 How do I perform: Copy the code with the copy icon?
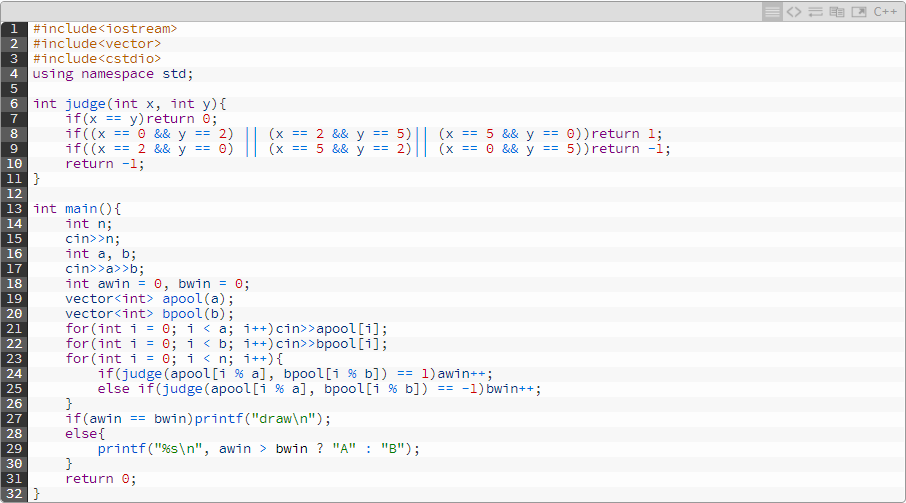point(837,12)
